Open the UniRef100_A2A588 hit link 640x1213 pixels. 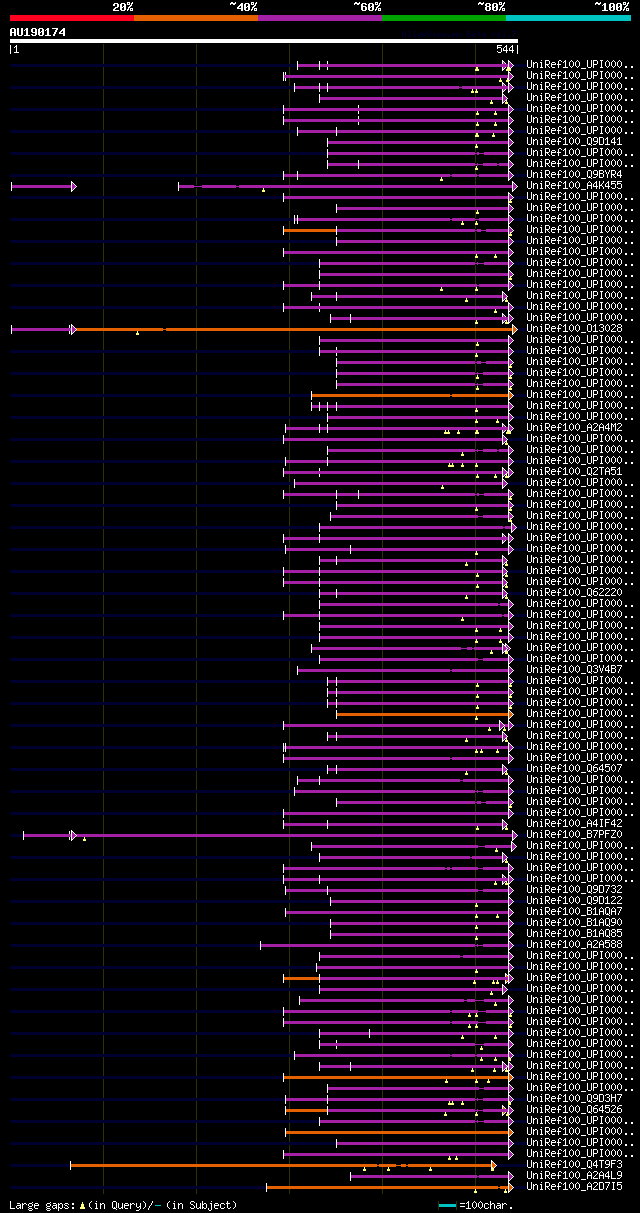pos(574,944)
